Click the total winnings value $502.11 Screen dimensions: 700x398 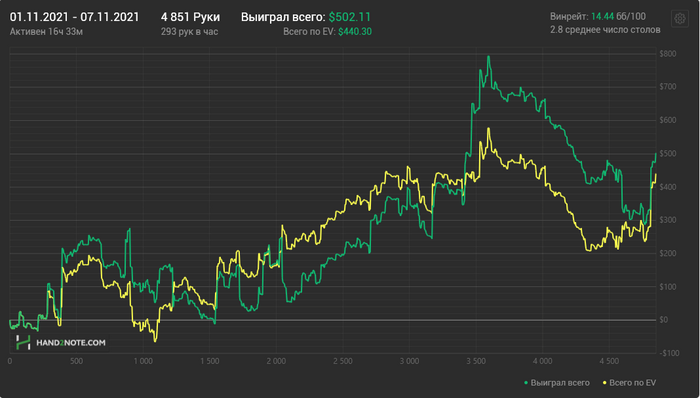tap(350, 17)
